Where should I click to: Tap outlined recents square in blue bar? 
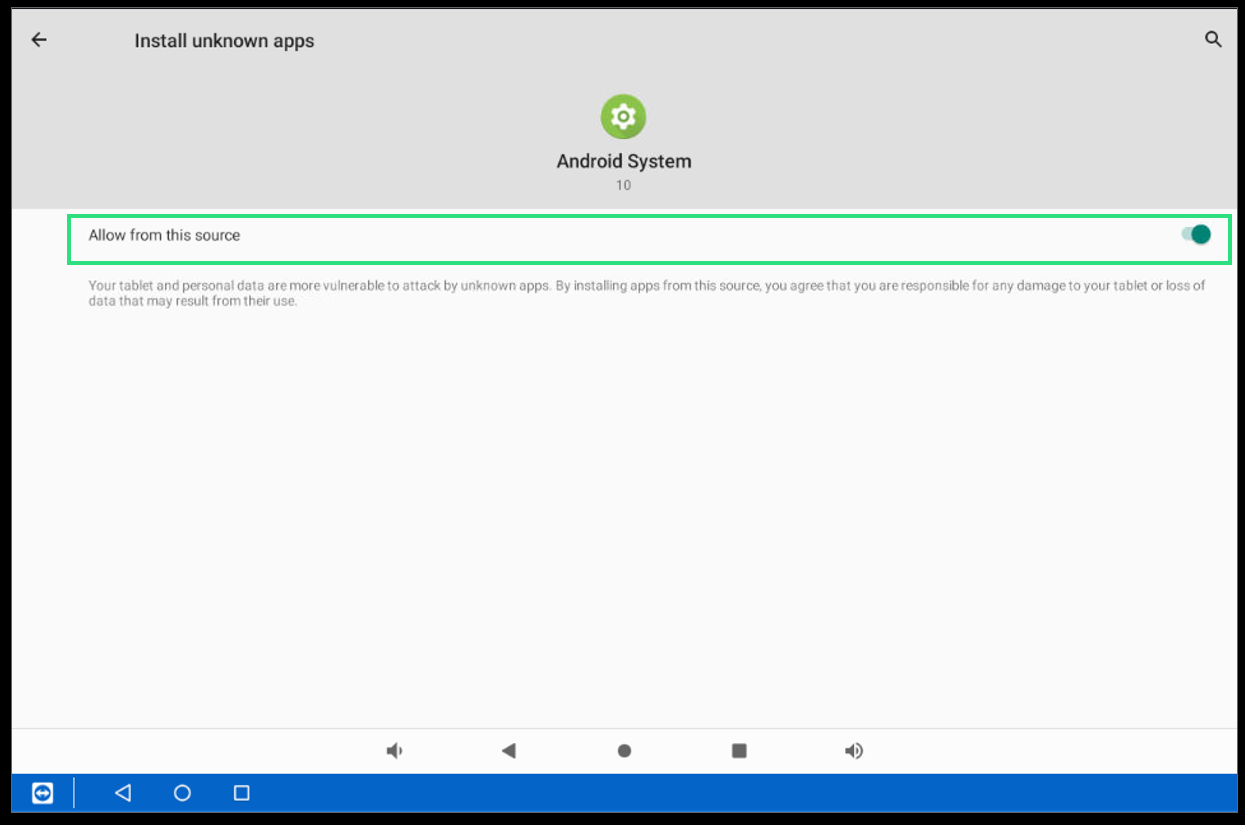(241, 793)
